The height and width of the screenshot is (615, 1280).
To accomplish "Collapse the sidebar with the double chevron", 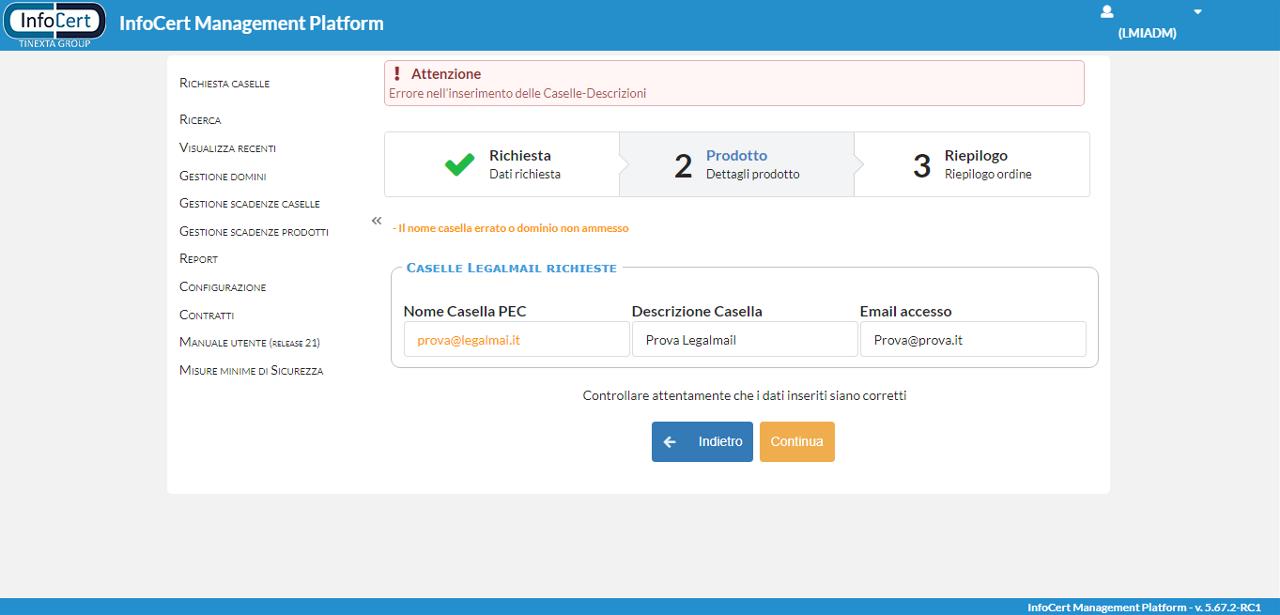I will click(377, 220).
